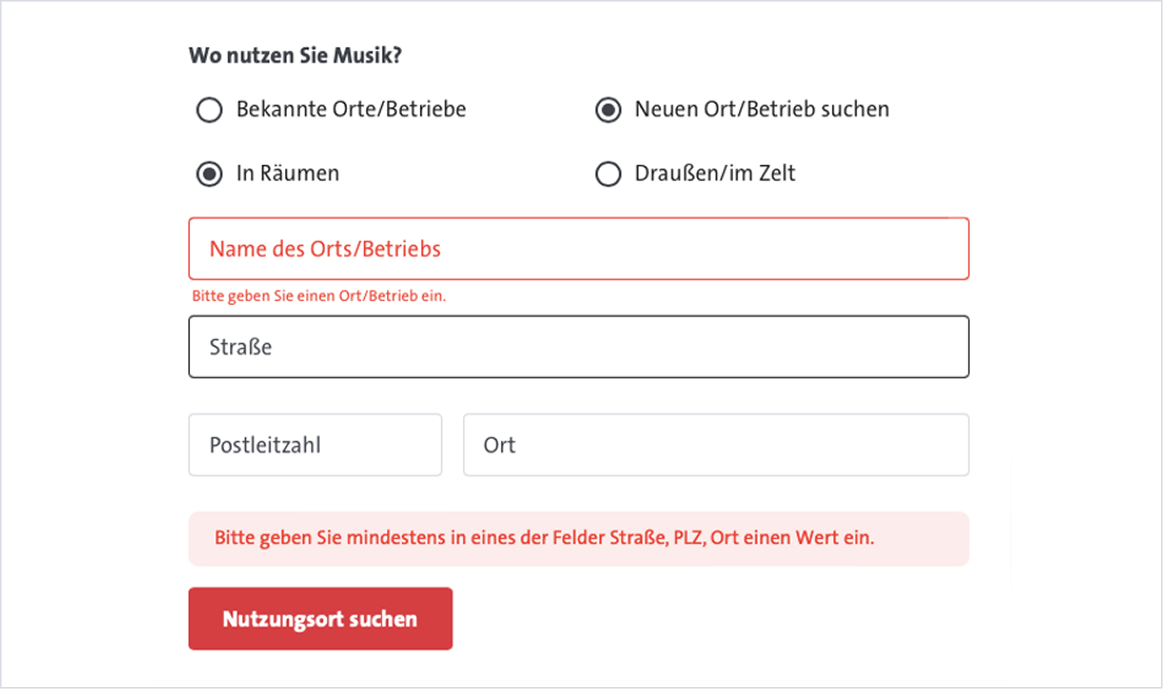Choose the 'In Räumen' radio option
1163x689 pixels.
(209, 173)
